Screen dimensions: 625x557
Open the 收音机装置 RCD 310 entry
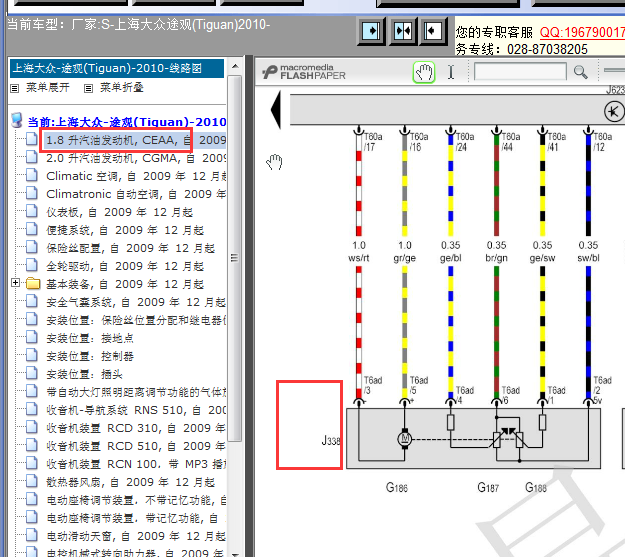(x=136, y=428)
